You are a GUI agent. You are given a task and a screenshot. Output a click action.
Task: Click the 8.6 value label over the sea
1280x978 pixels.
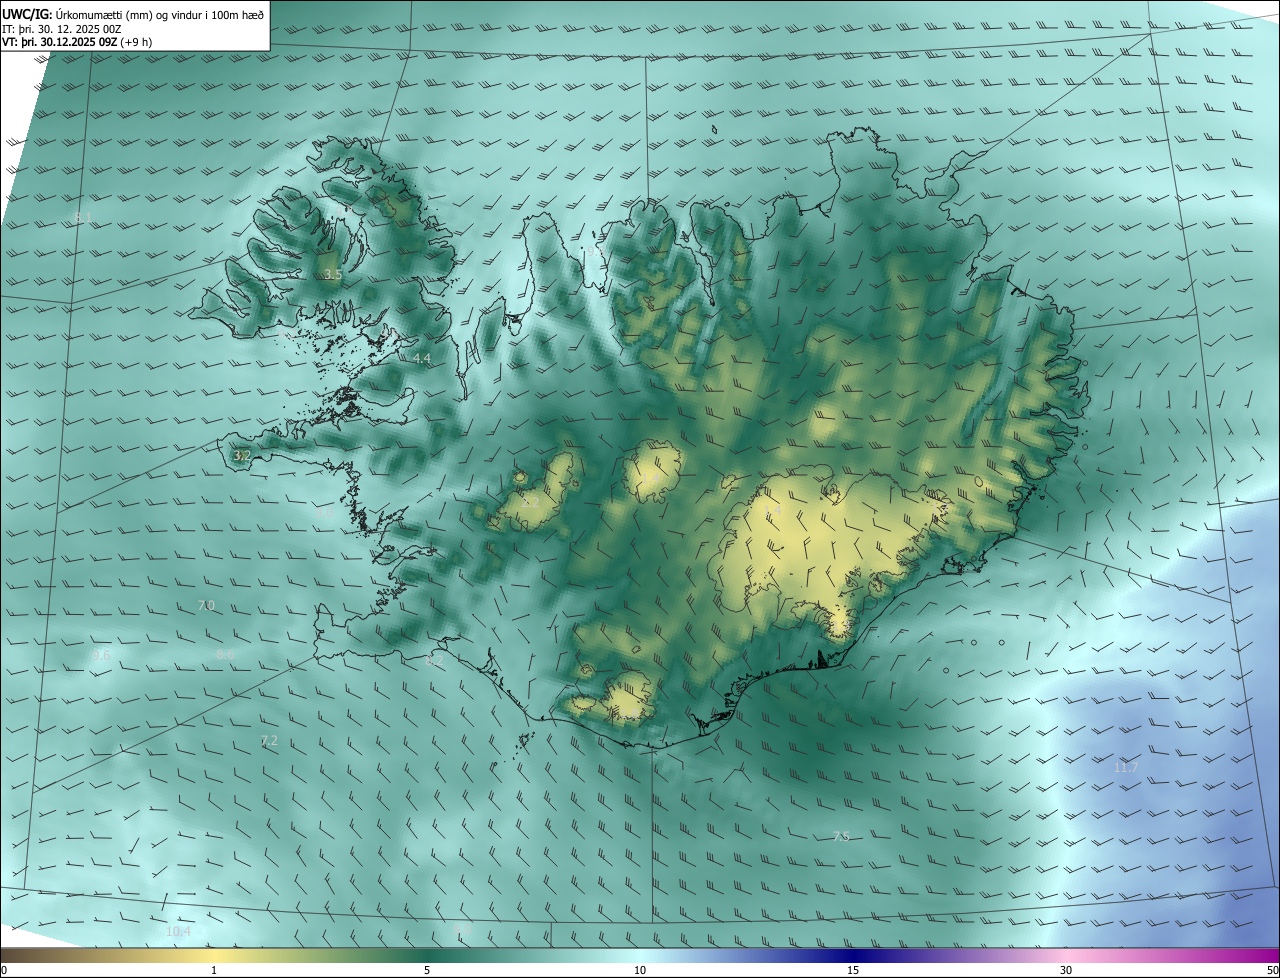(225, 654)
